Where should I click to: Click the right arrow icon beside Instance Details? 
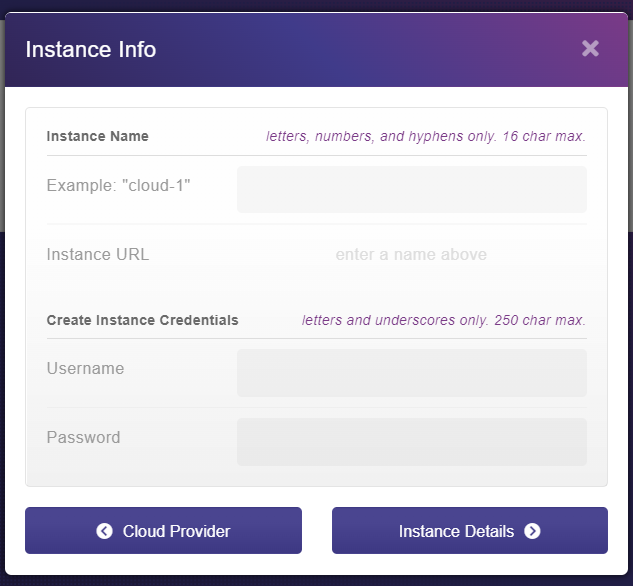click(x=532, y=531)
